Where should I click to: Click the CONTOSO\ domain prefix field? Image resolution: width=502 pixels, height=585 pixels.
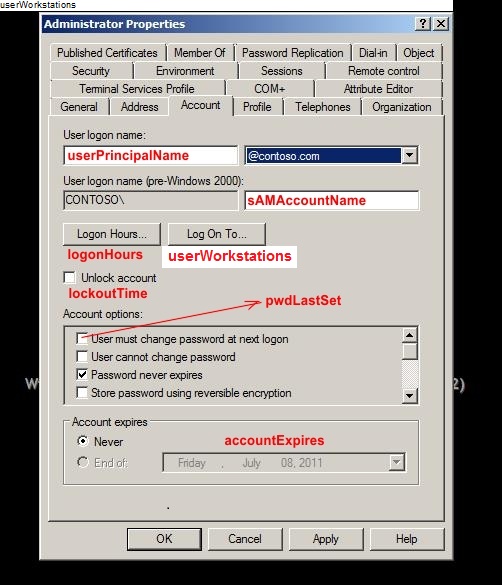(151, 200)
